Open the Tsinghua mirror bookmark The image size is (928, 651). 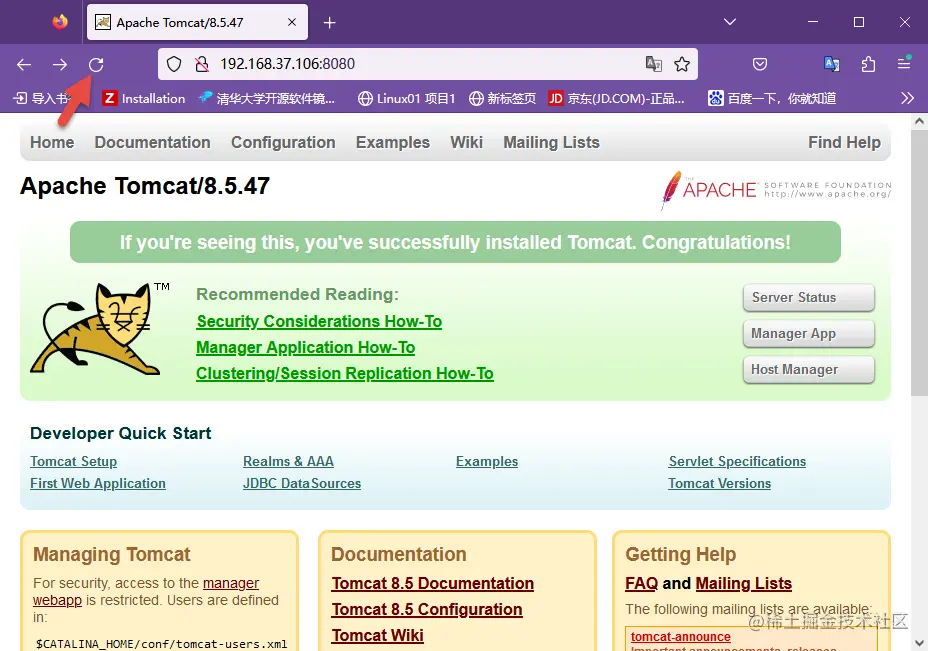[x=267, y=98]
